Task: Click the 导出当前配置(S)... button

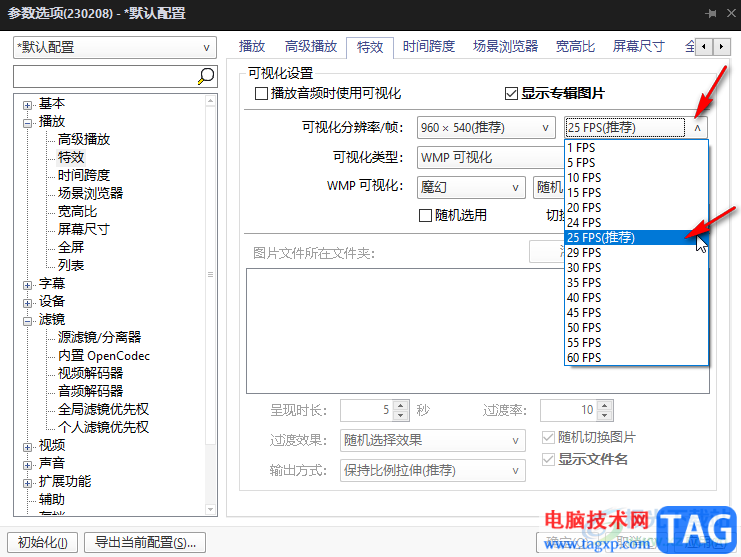Action: 145,542
